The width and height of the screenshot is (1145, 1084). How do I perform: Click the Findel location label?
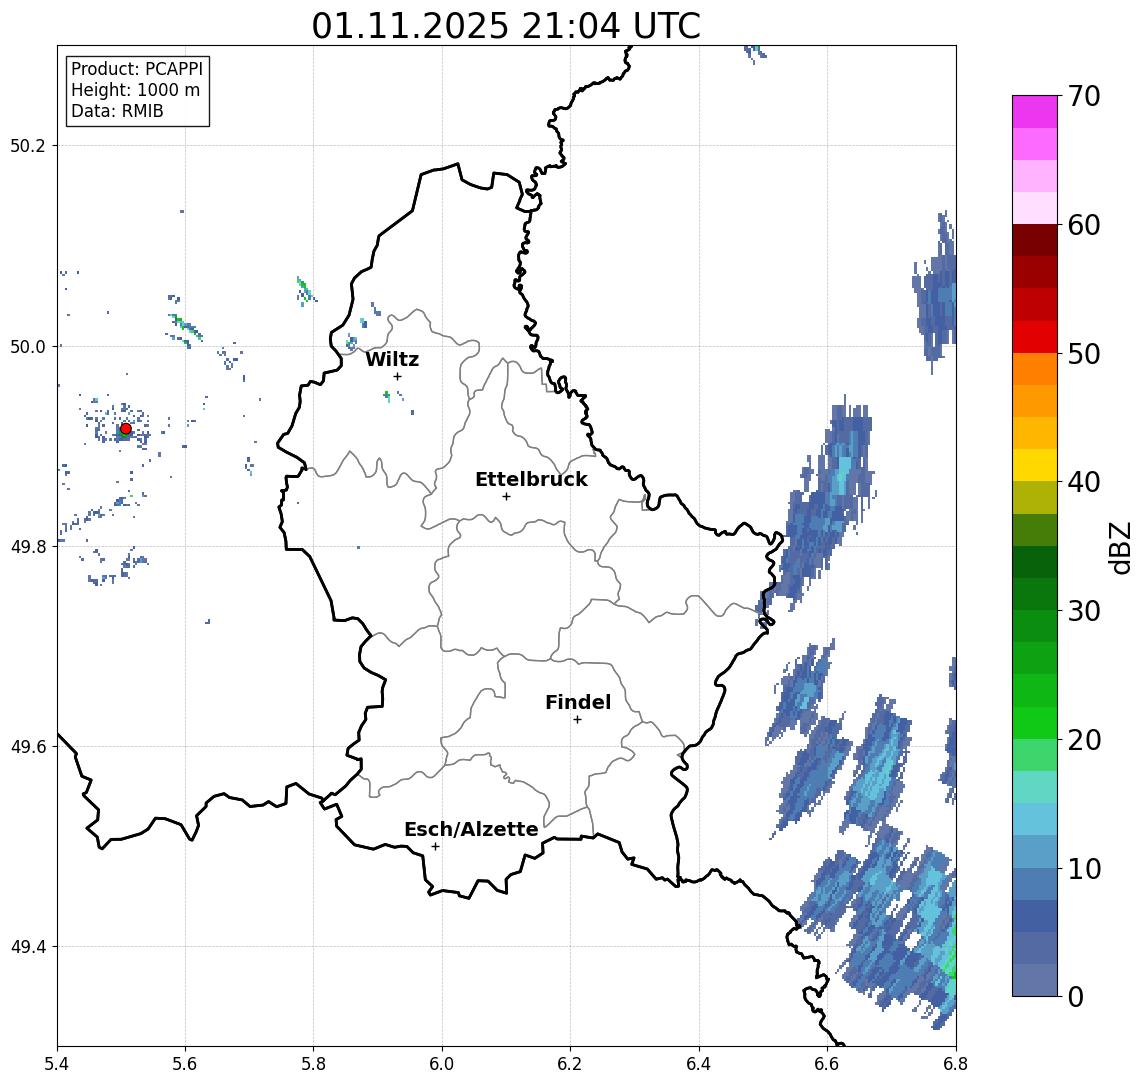[x=578, y=702]
